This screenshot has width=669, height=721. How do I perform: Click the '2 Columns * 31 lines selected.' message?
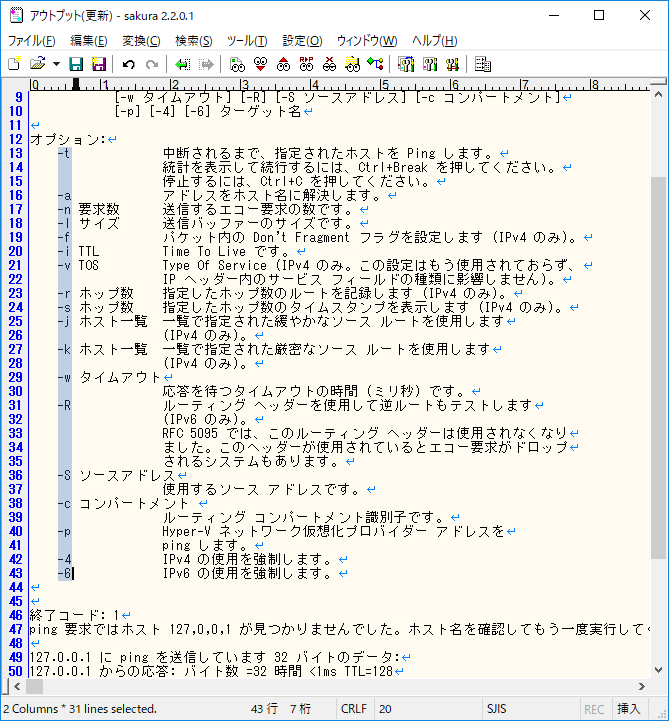point(80,709)
